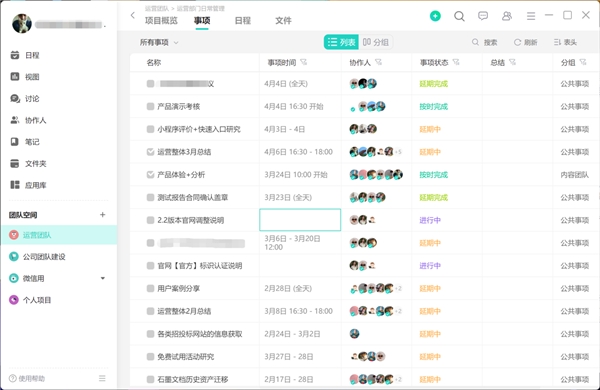Switch to the 项目概览 tab
Image resolution: width=600 pixels, height=390 pixels.
click(161, 21)
